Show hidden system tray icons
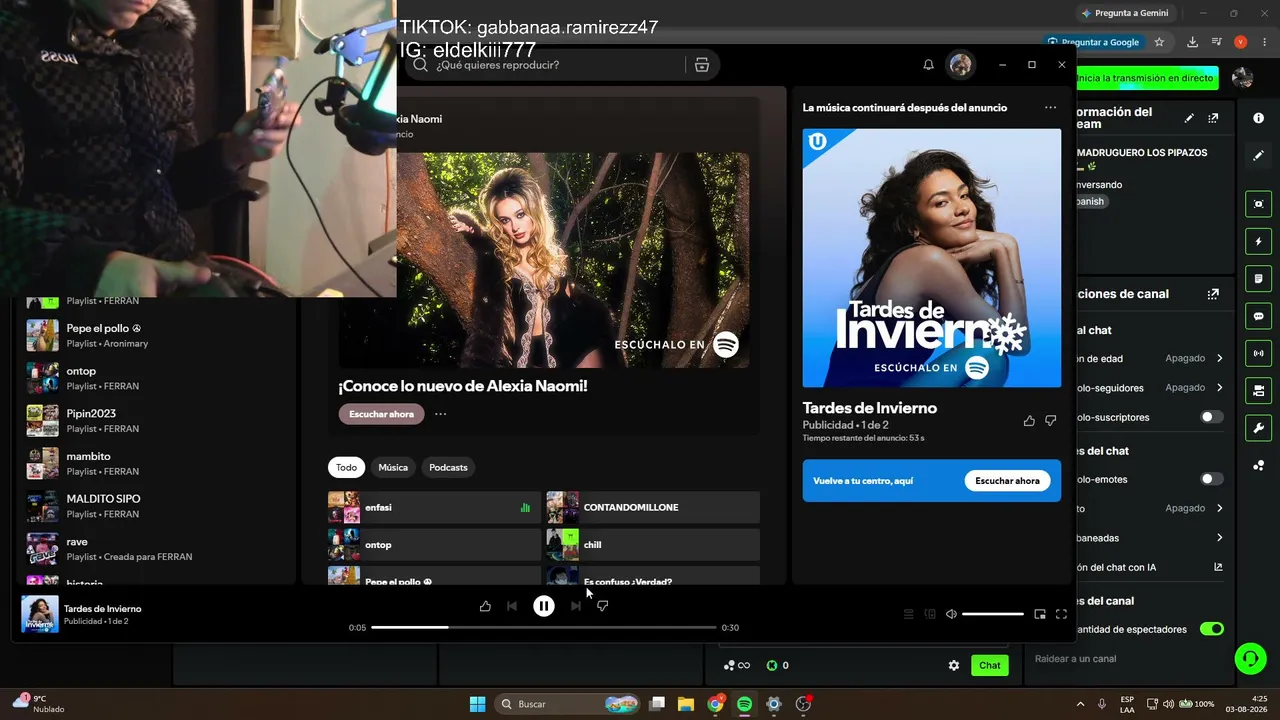 pyautogui.click(x=1080, y=704)
